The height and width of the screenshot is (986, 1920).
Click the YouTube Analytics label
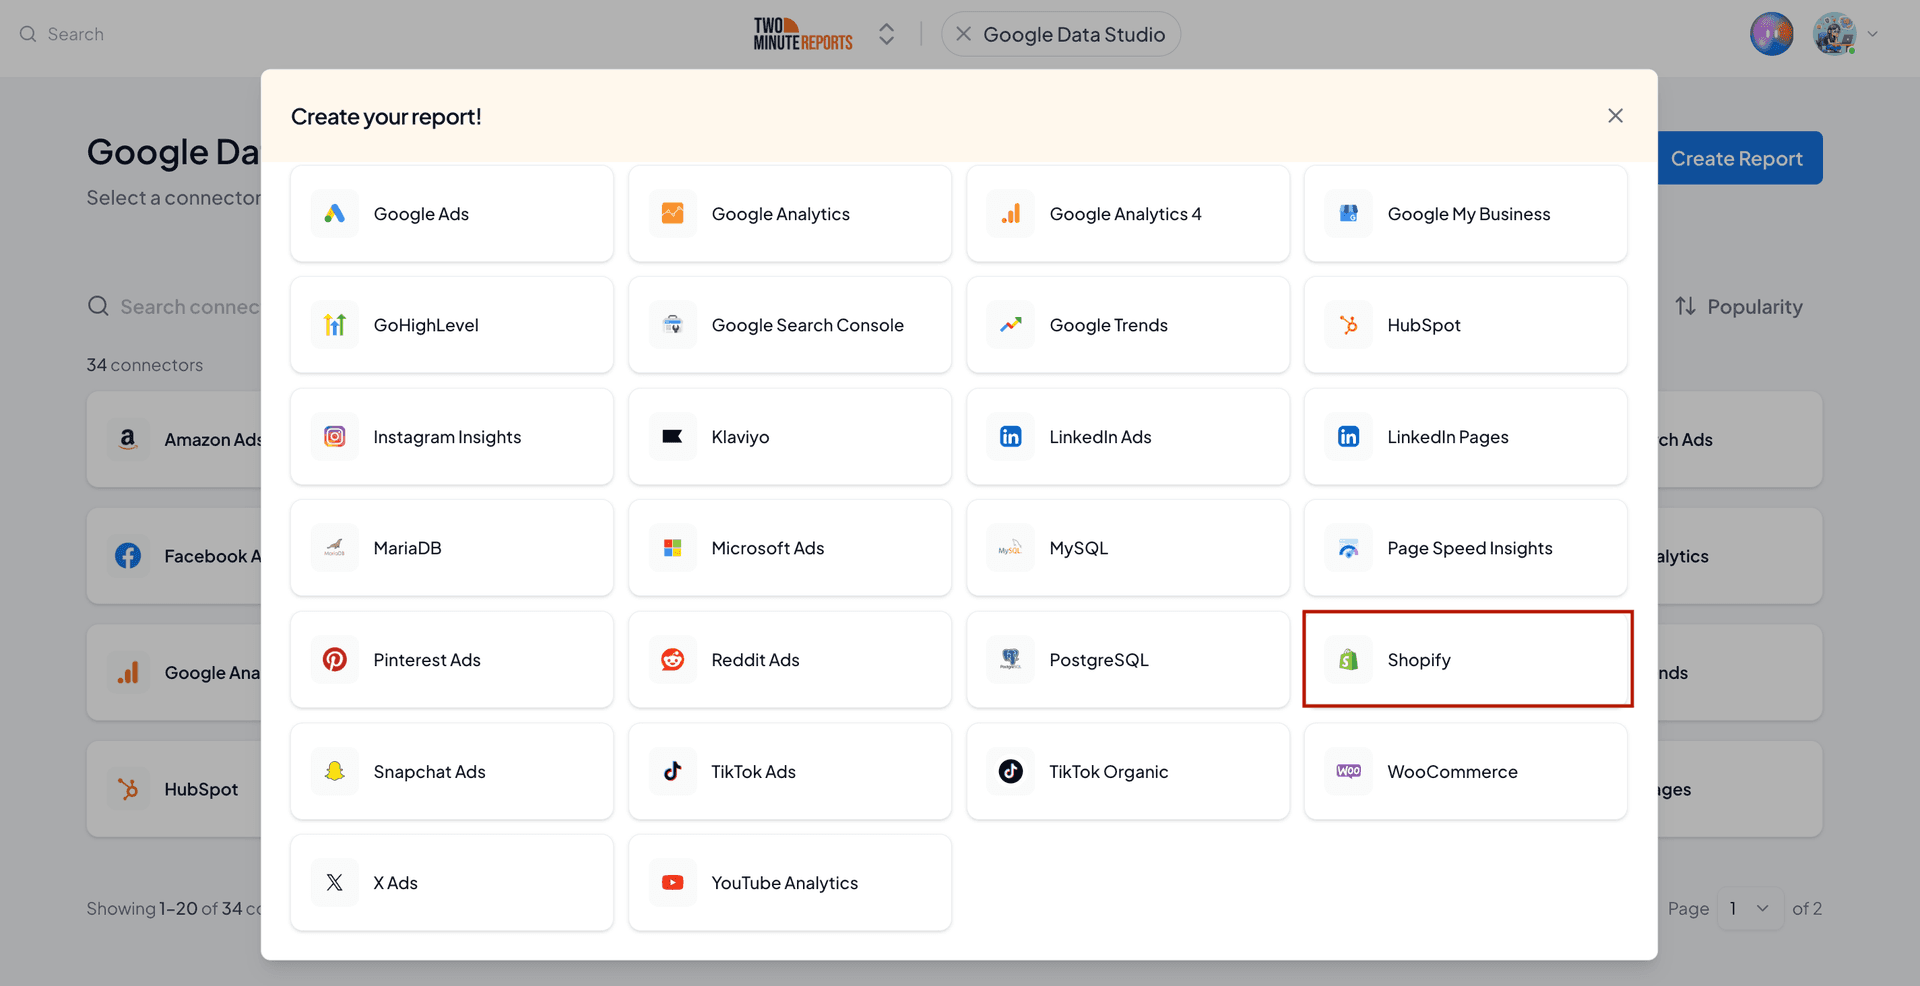tap(785, 883)
